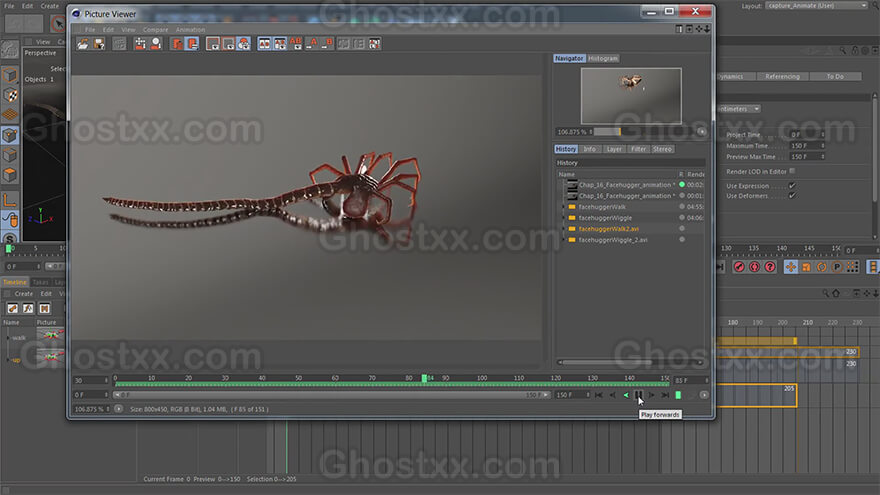Click the navigator preview thumbnail

631,96
